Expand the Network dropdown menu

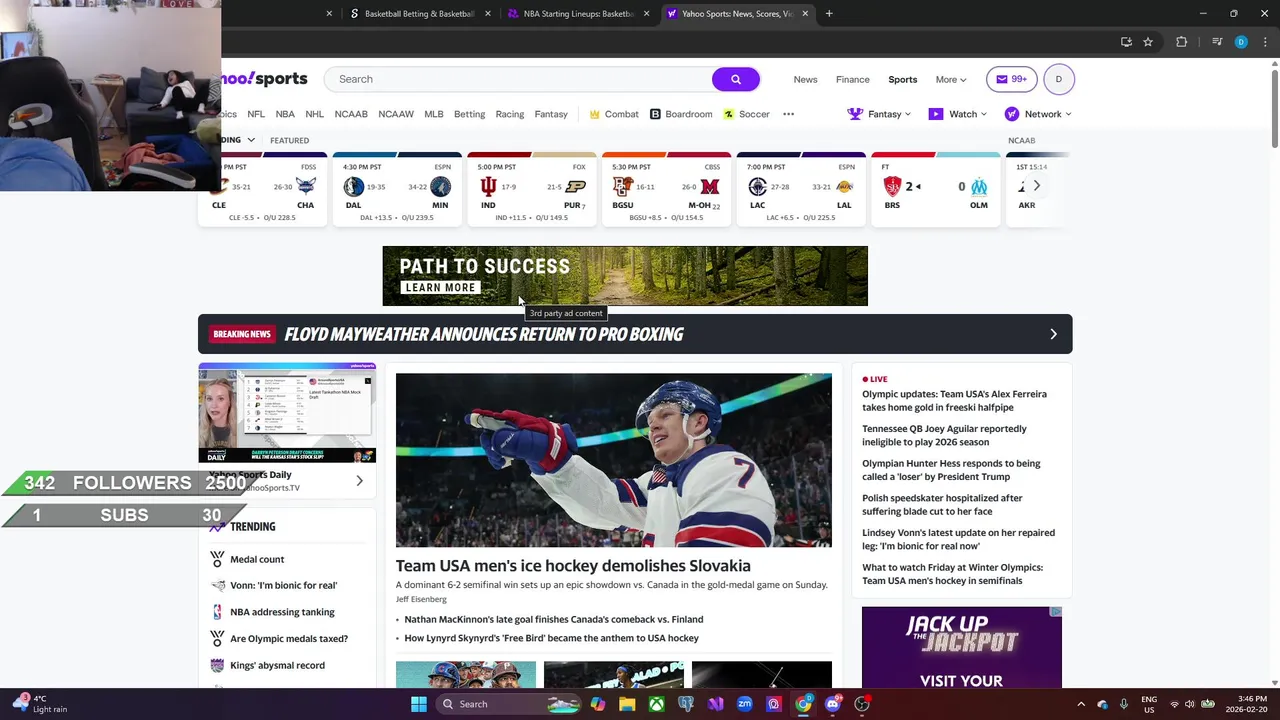(x=1038, y=114)
